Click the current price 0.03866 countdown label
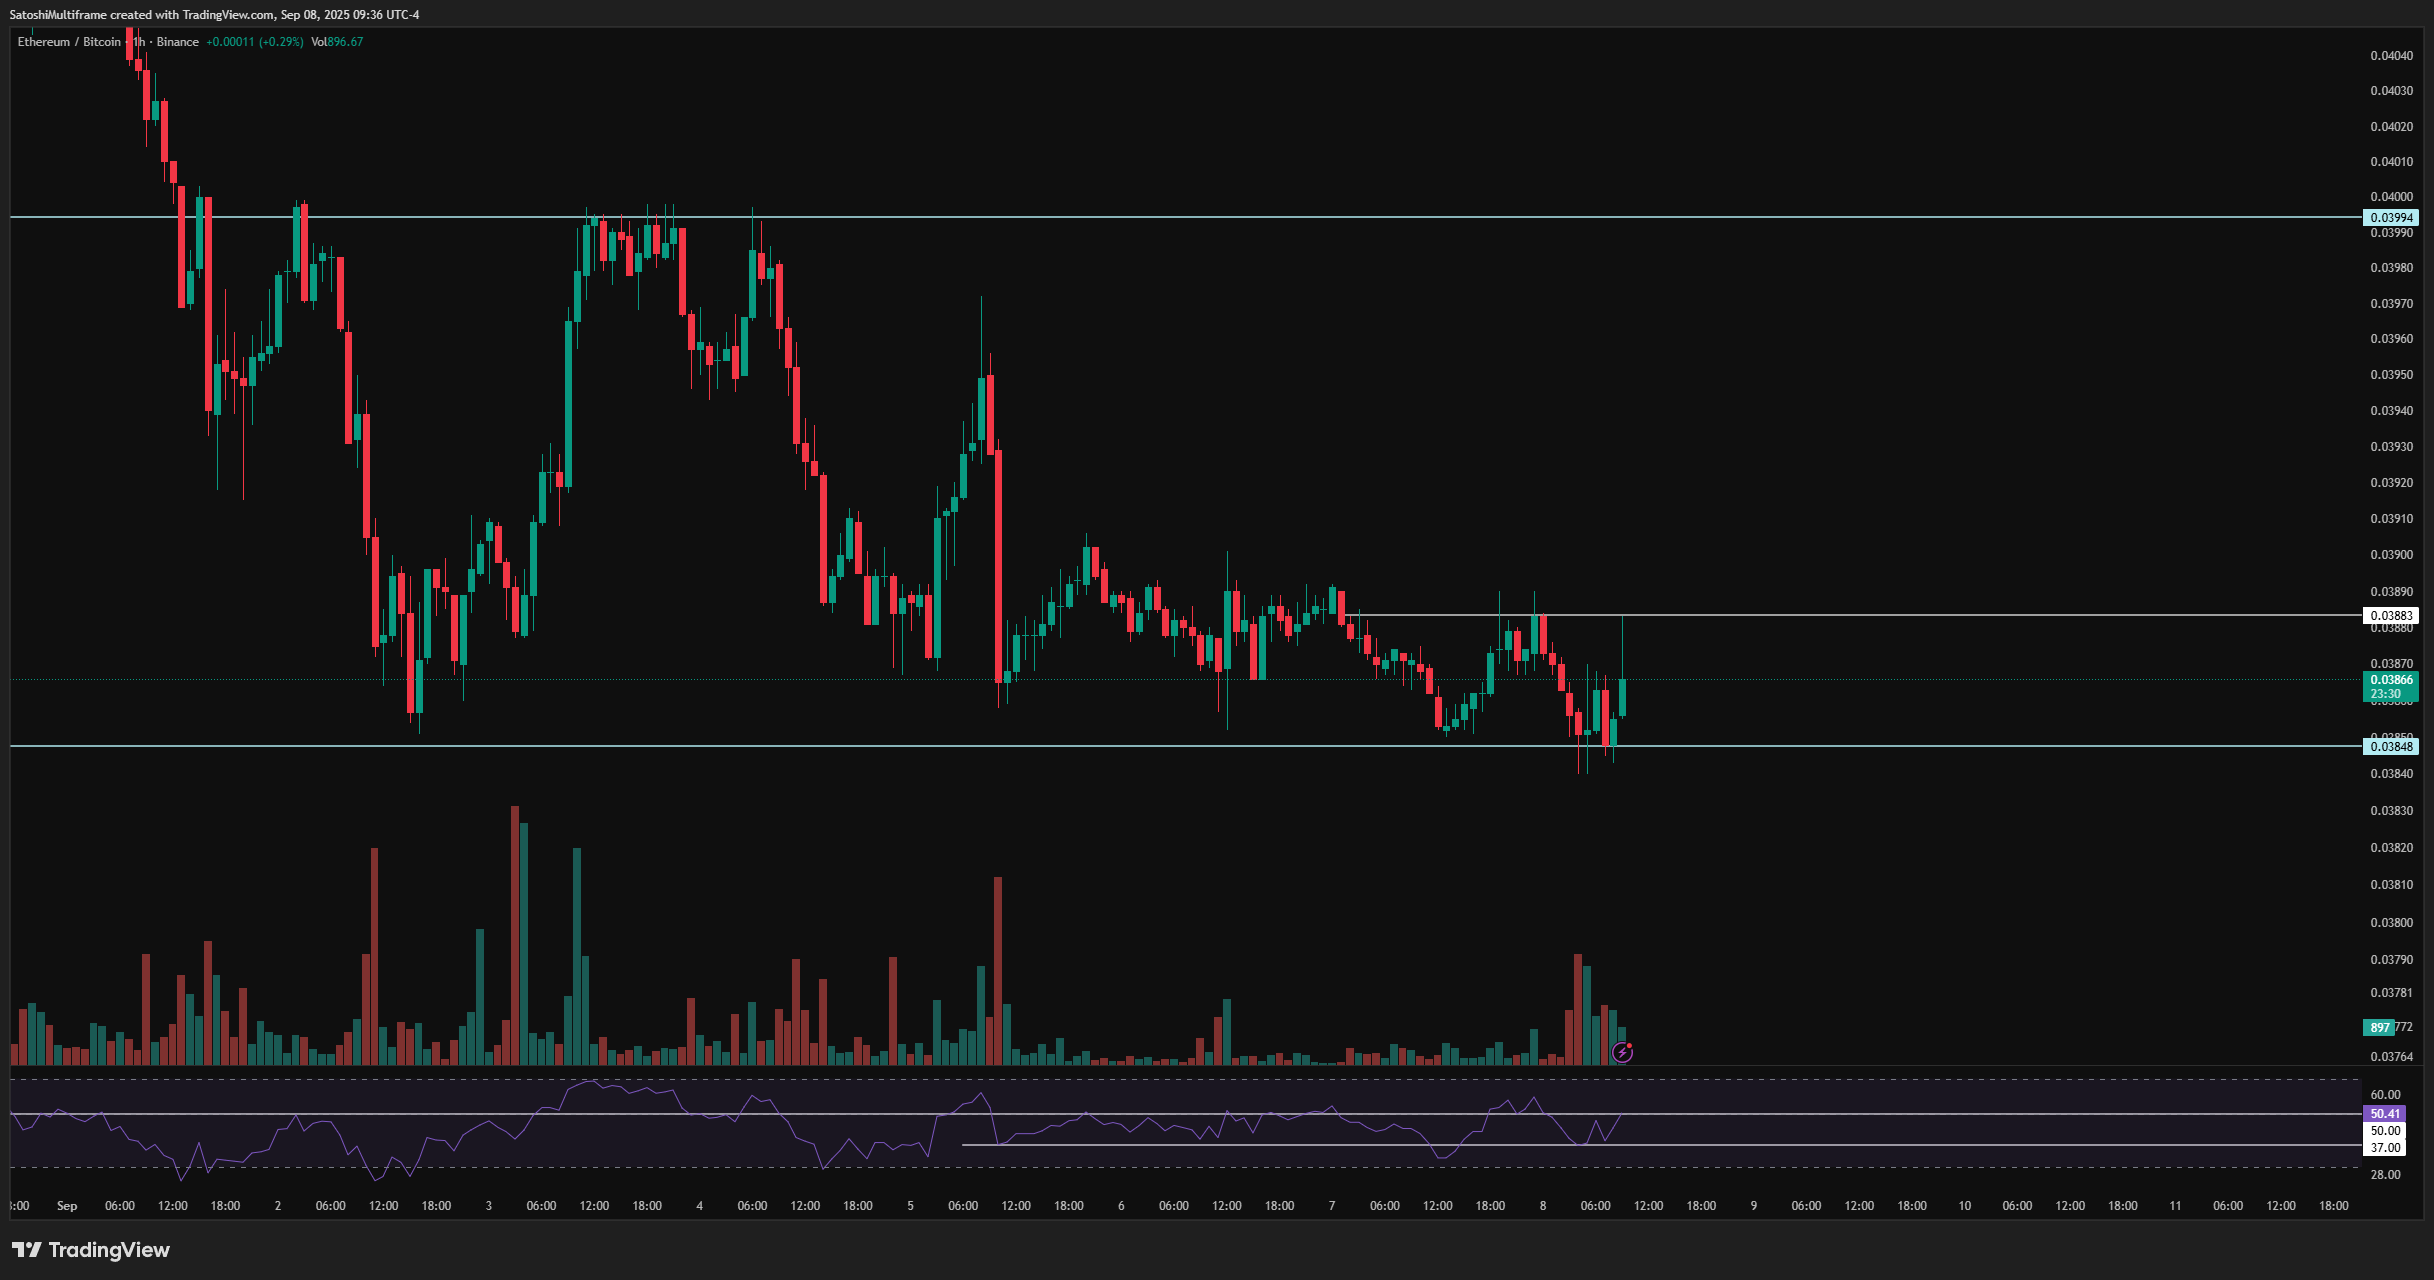 pos(2391,687)
